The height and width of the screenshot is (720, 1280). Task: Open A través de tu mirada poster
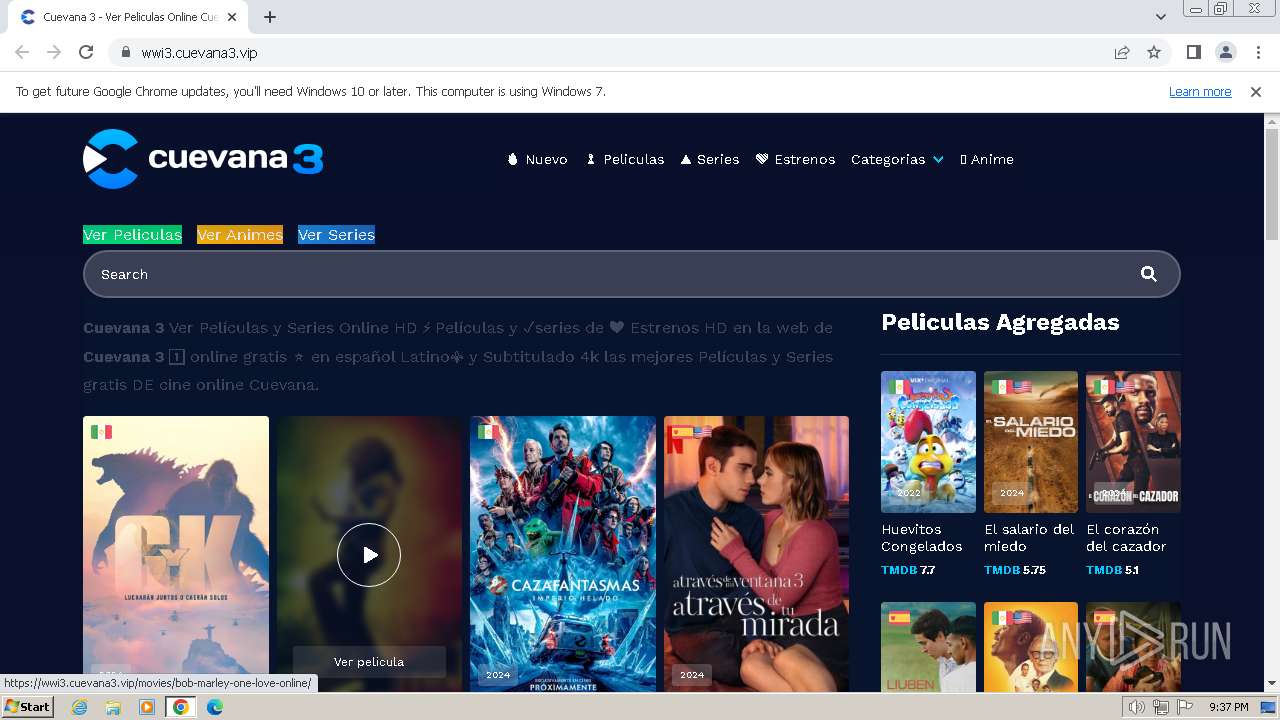click(756, 554)
